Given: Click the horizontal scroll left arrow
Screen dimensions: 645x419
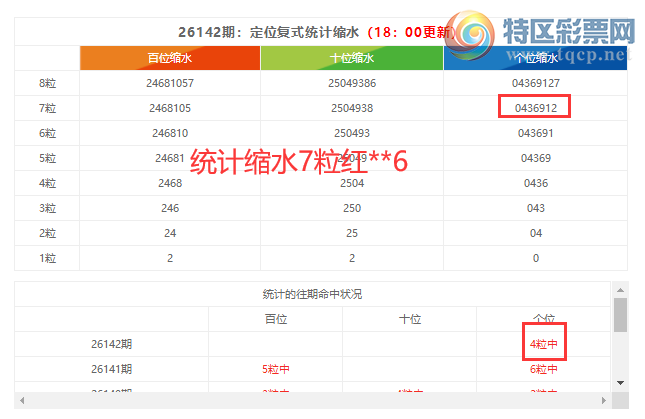Looking at the screenshot, I should coord(22,400).
